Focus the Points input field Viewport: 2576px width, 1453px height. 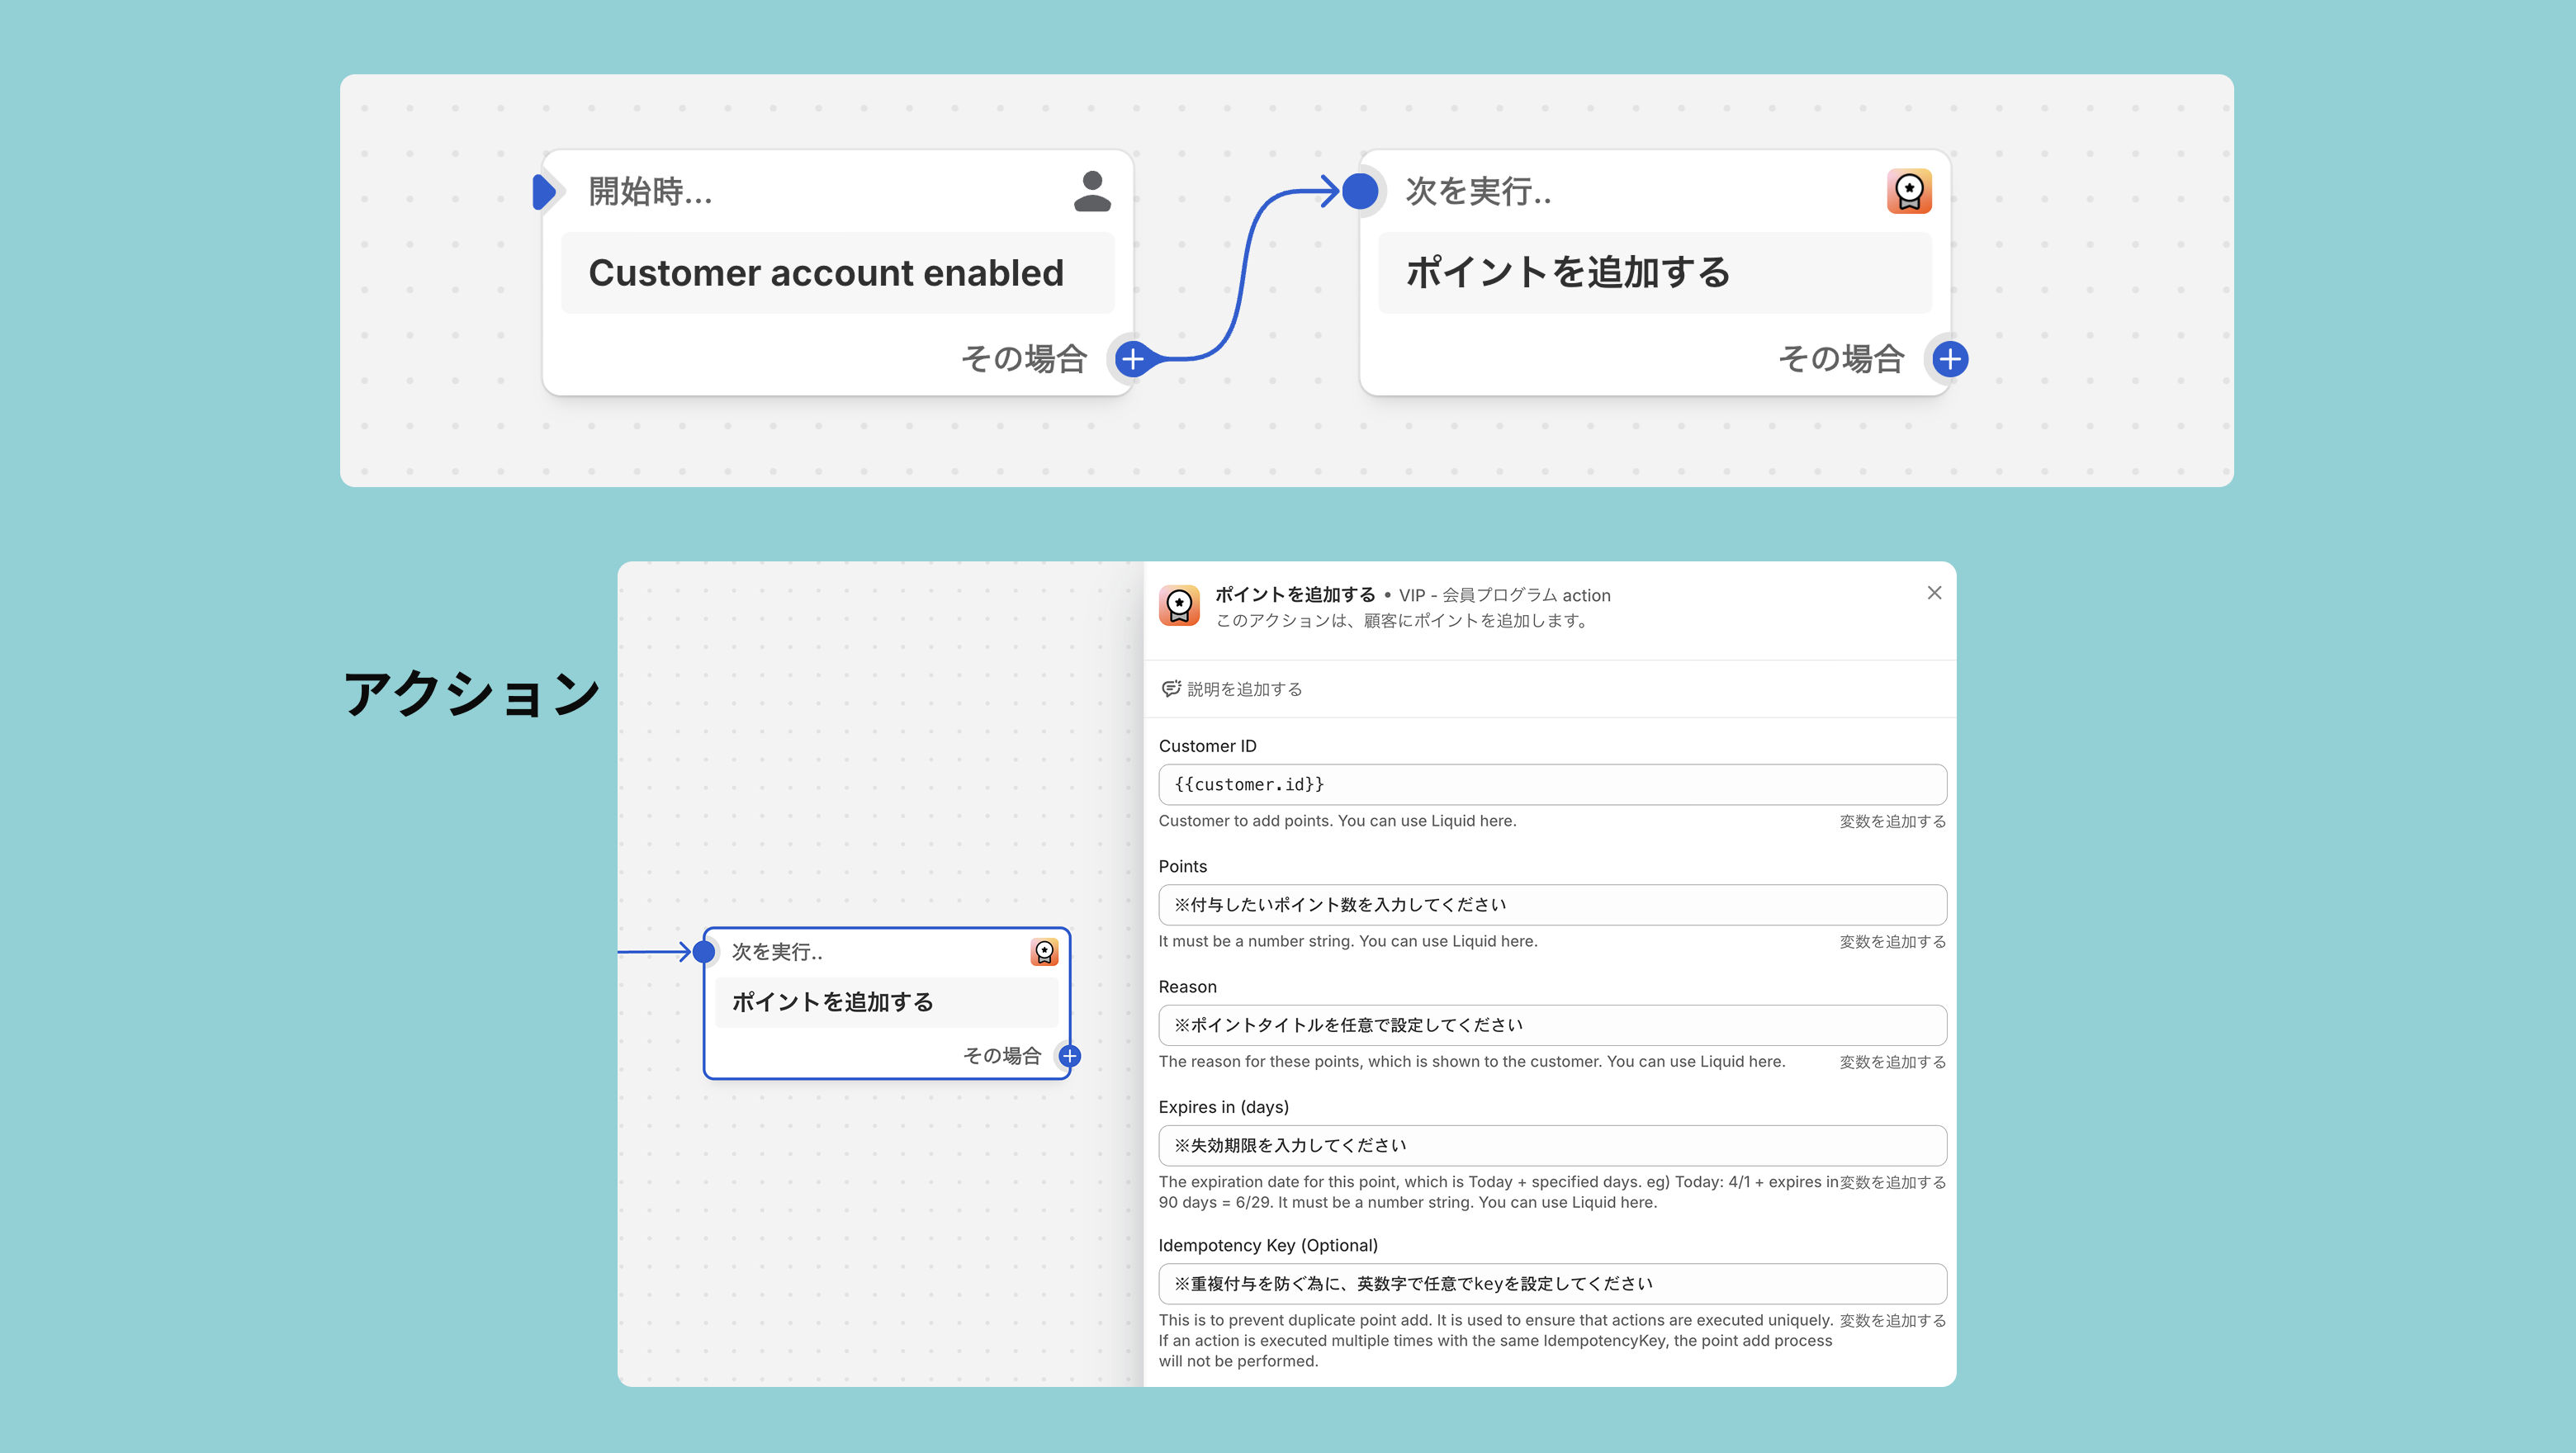[1551, 904]
